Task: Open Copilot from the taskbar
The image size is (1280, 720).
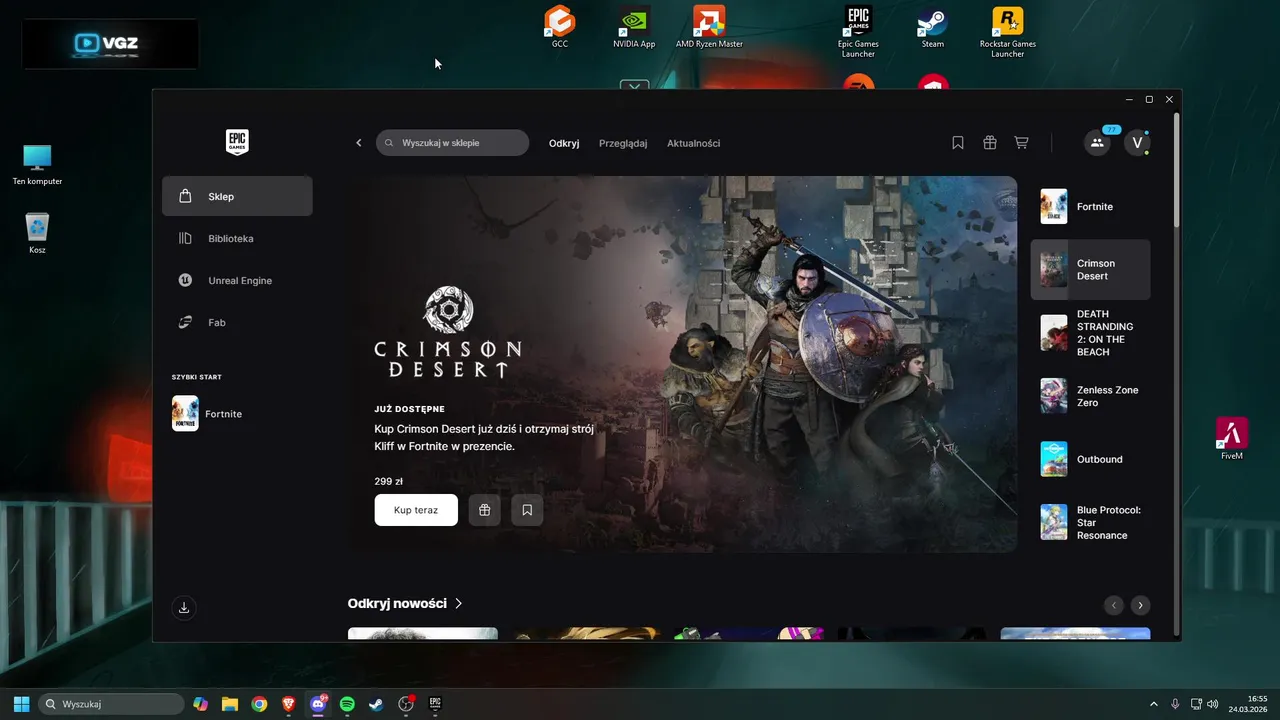Action: 201,704
